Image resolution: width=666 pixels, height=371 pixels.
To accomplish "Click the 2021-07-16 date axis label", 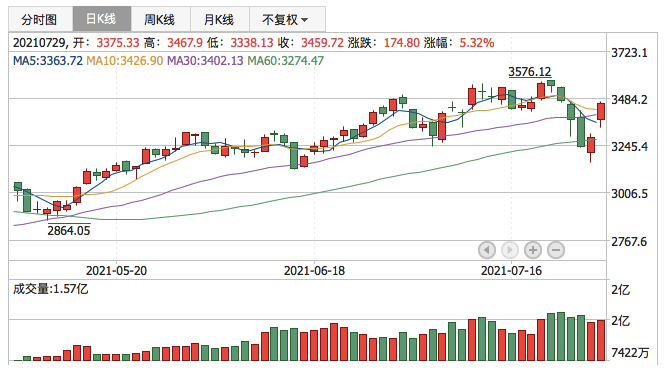I will point(511,271).
